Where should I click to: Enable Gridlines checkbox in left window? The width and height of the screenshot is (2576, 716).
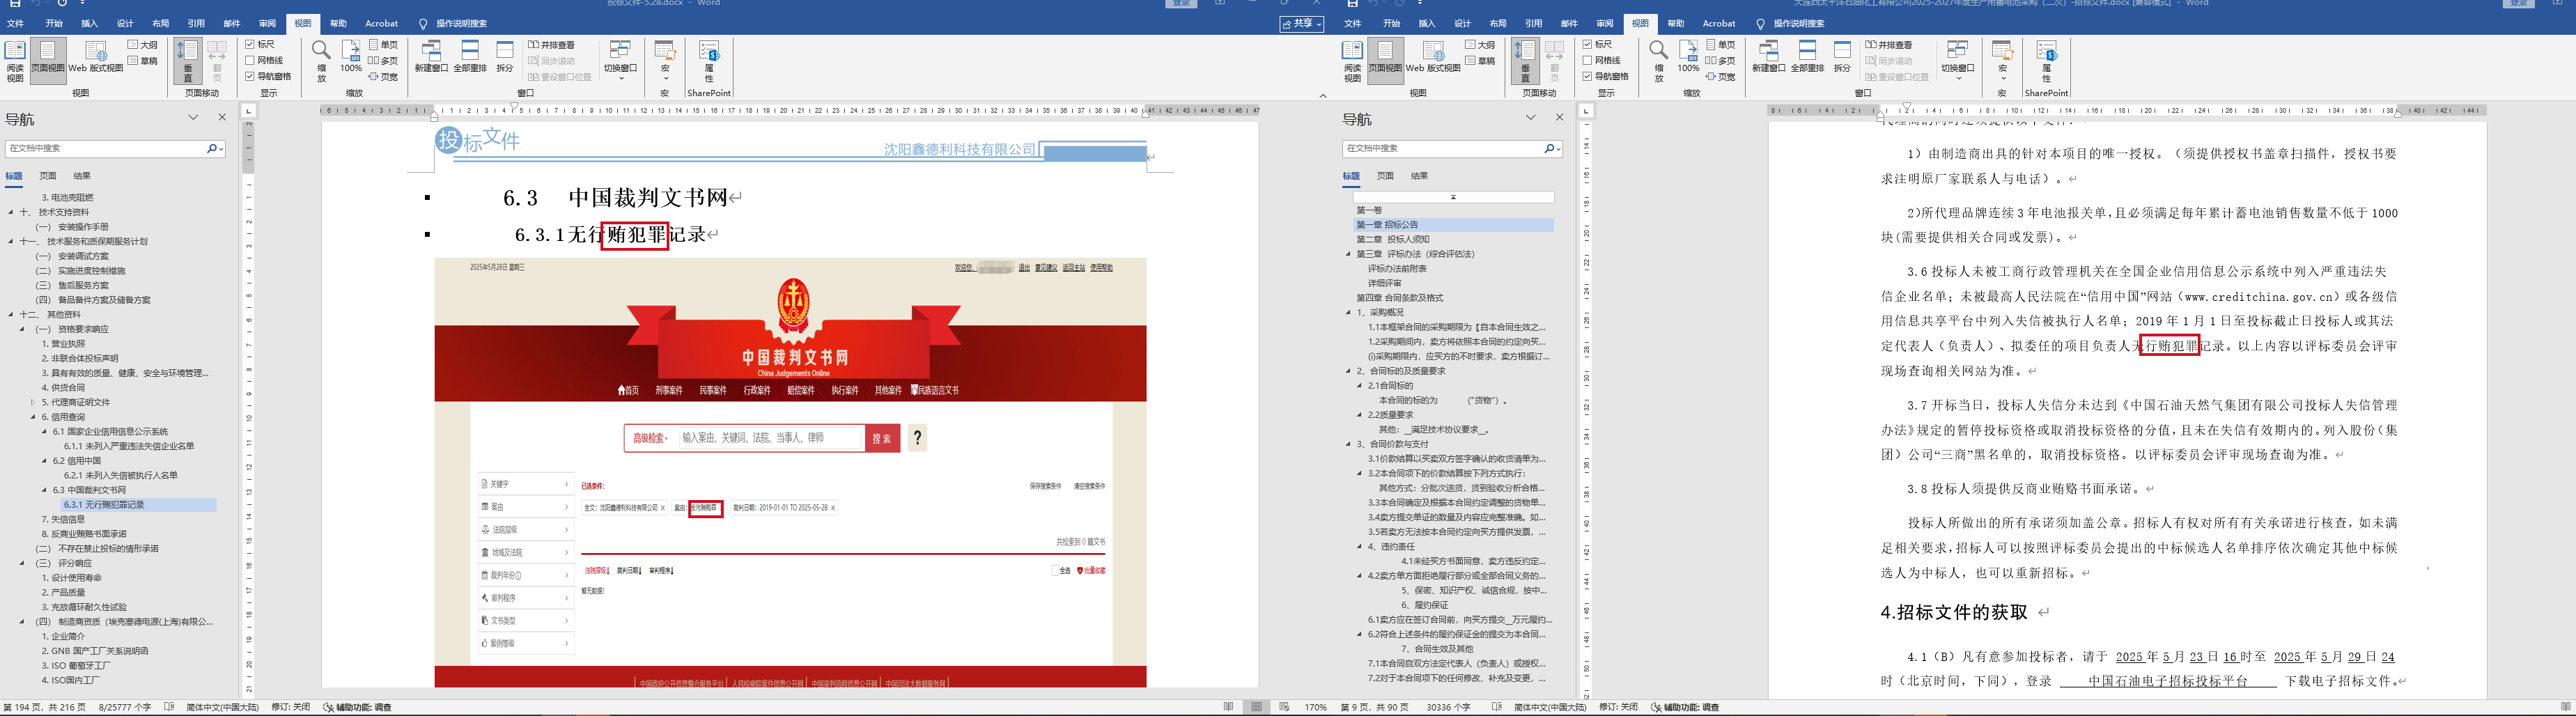(x=250, y=61)
